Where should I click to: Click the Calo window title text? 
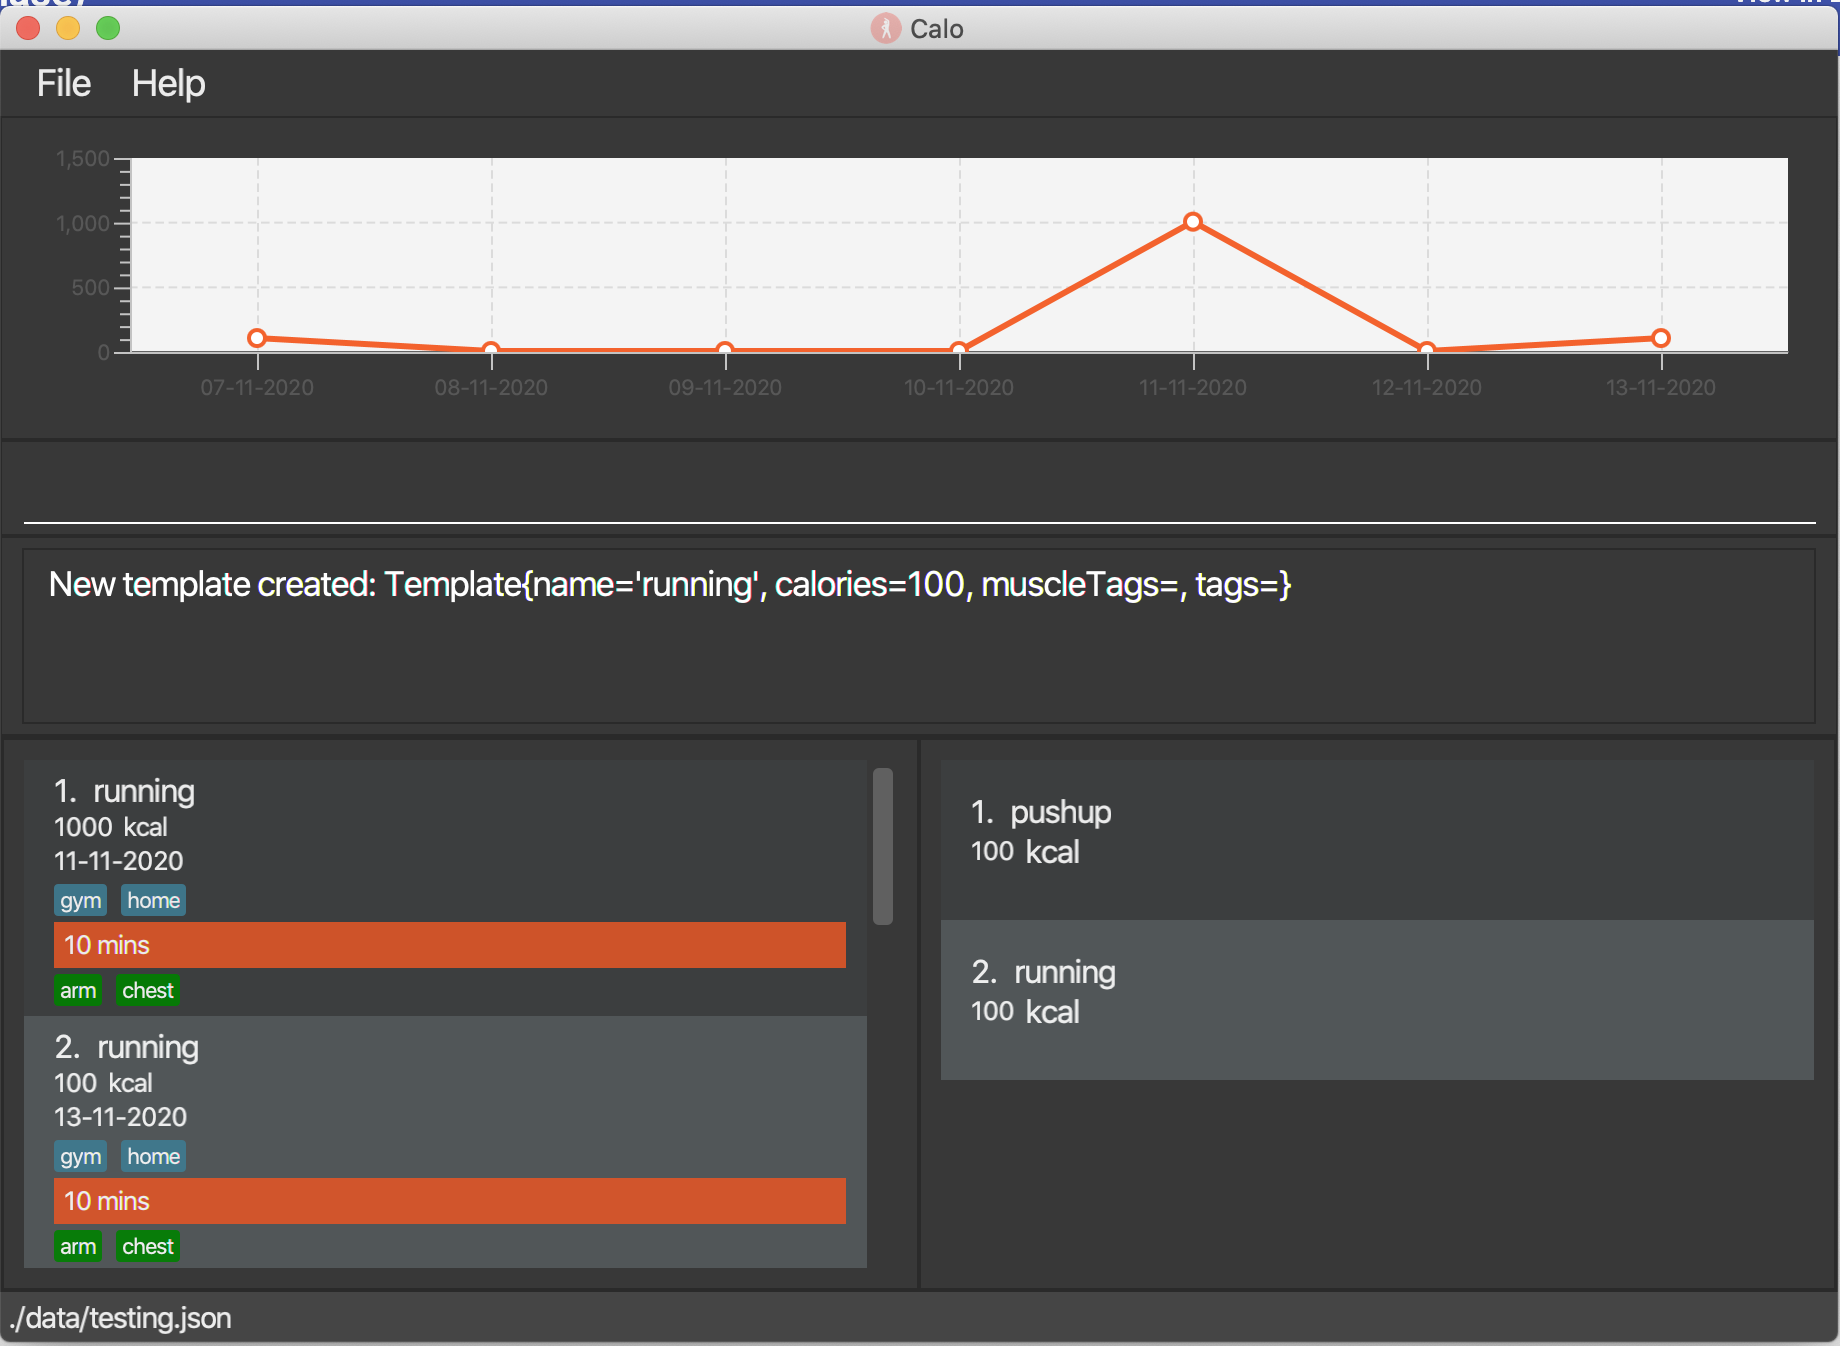click(937, 29)
